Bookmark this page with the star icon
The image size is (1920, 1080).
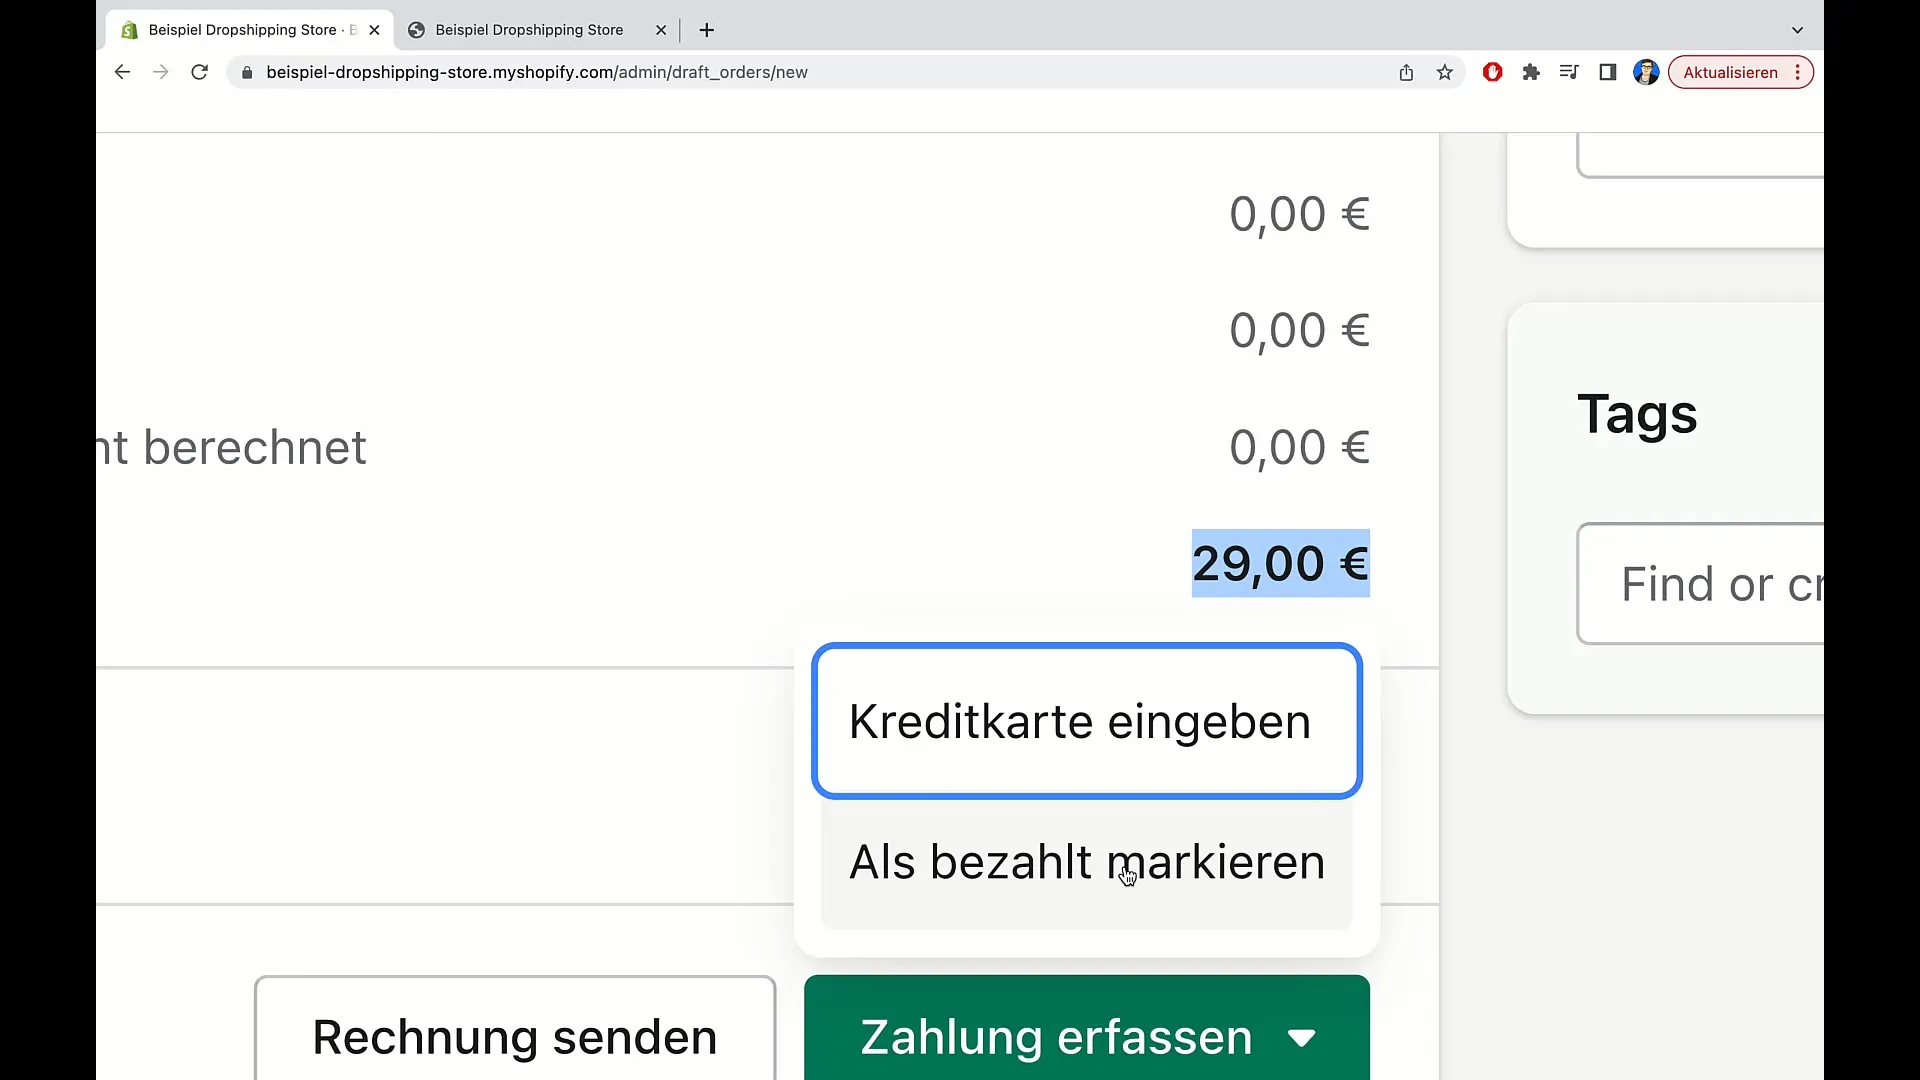click(x=1445, y=72)
